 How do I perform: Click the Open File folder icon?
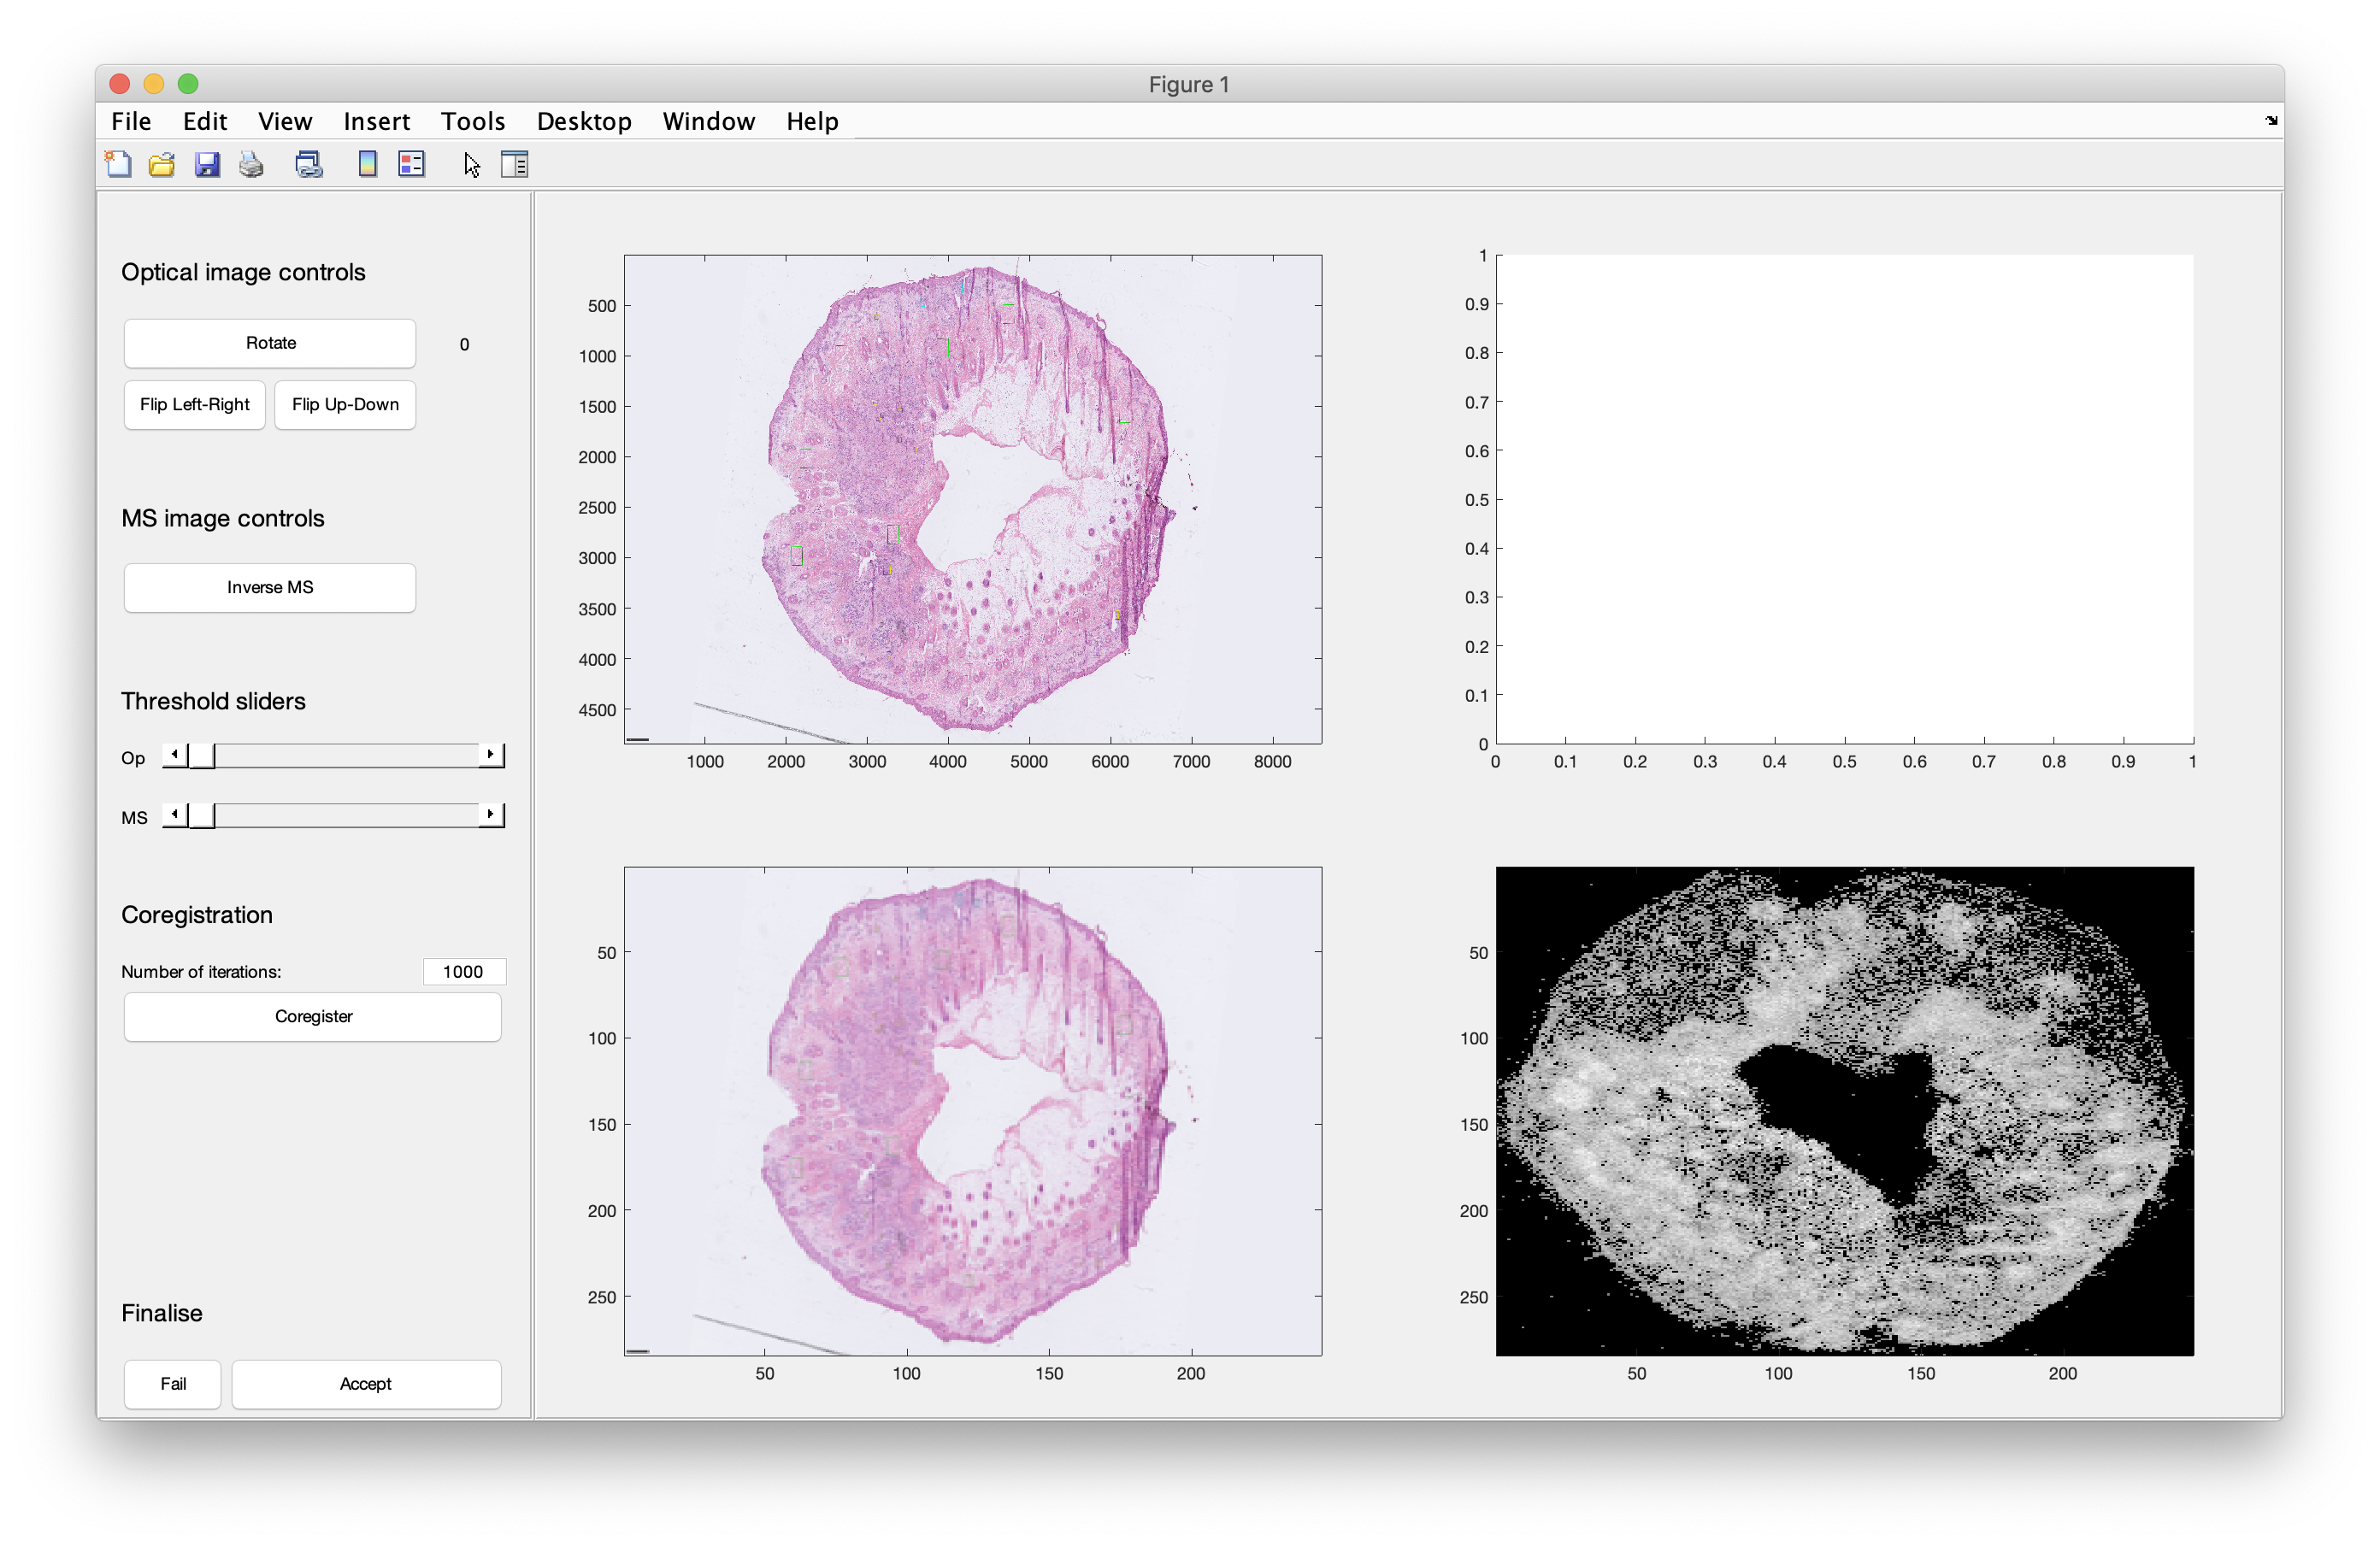[162, 164]
